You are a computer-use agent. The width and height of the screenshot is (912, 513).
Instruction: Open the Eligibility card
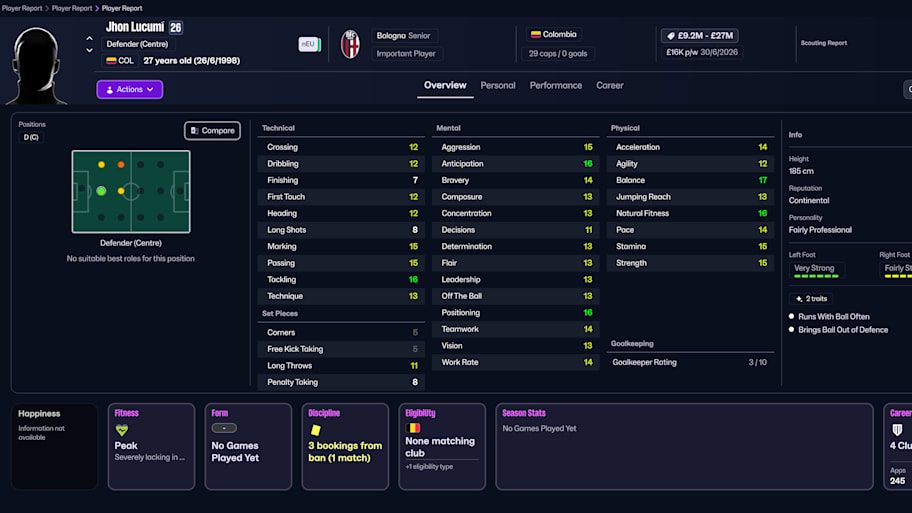442,447
